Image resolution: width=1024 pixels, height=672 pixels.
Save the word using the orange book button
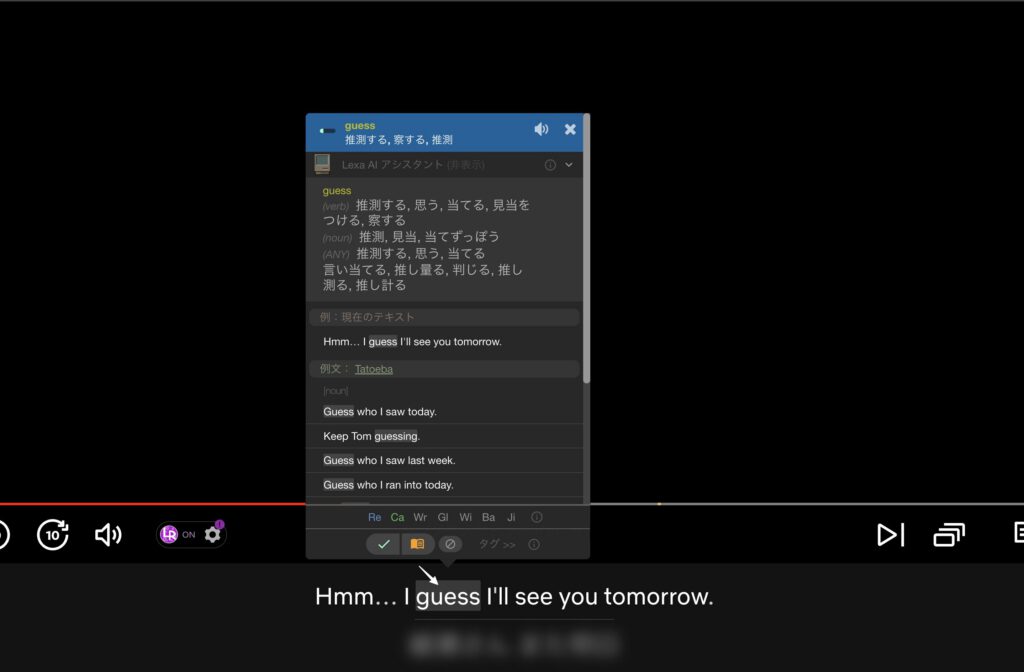tap(415, 544)
